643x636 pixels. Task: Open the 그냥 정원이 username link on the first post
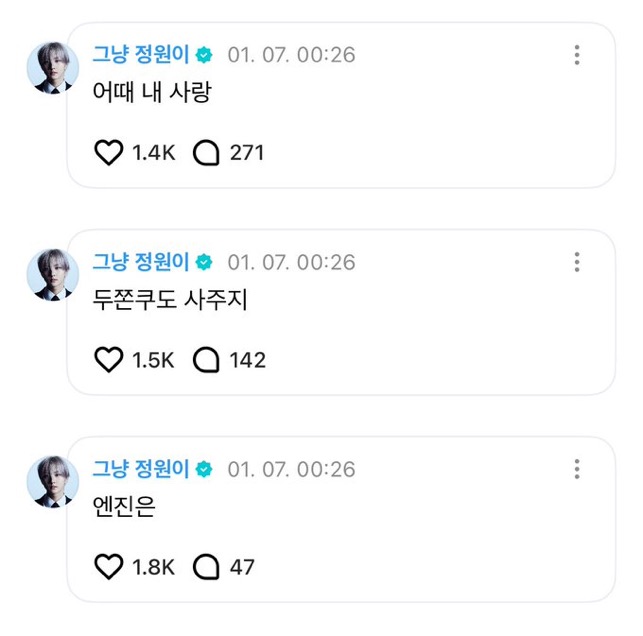[141, 55]
